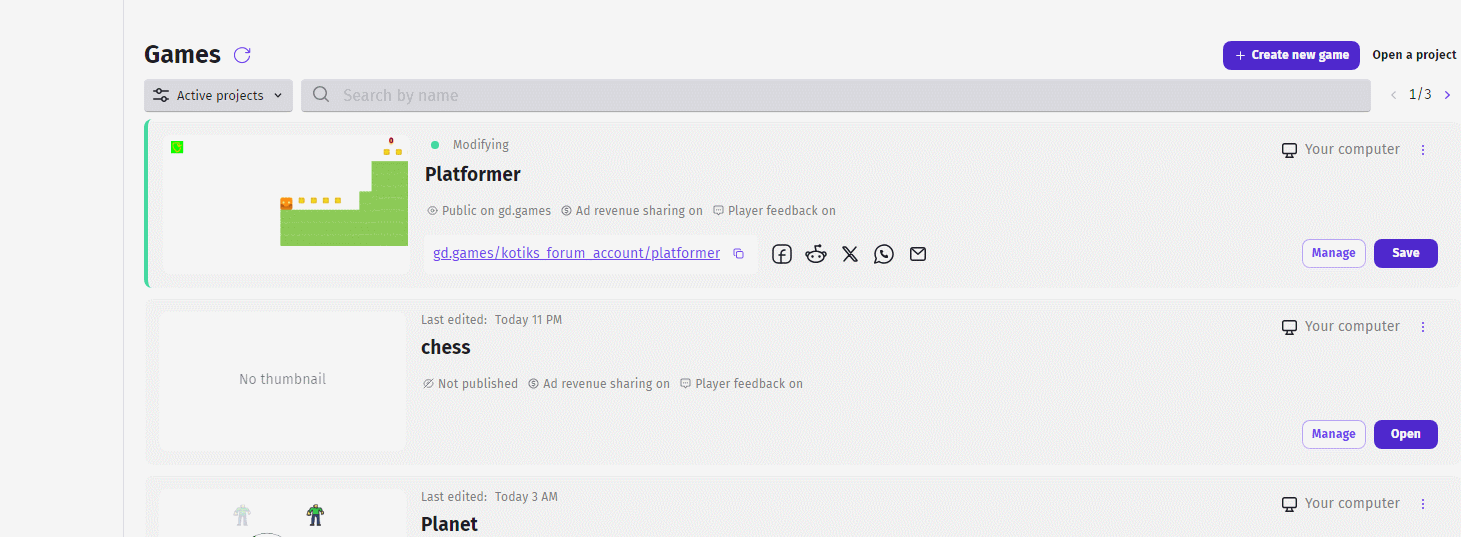Image resolution: width=1461 pixels, height=537 pixels.
Task: Create a new game
Action: pos(1291,55)
